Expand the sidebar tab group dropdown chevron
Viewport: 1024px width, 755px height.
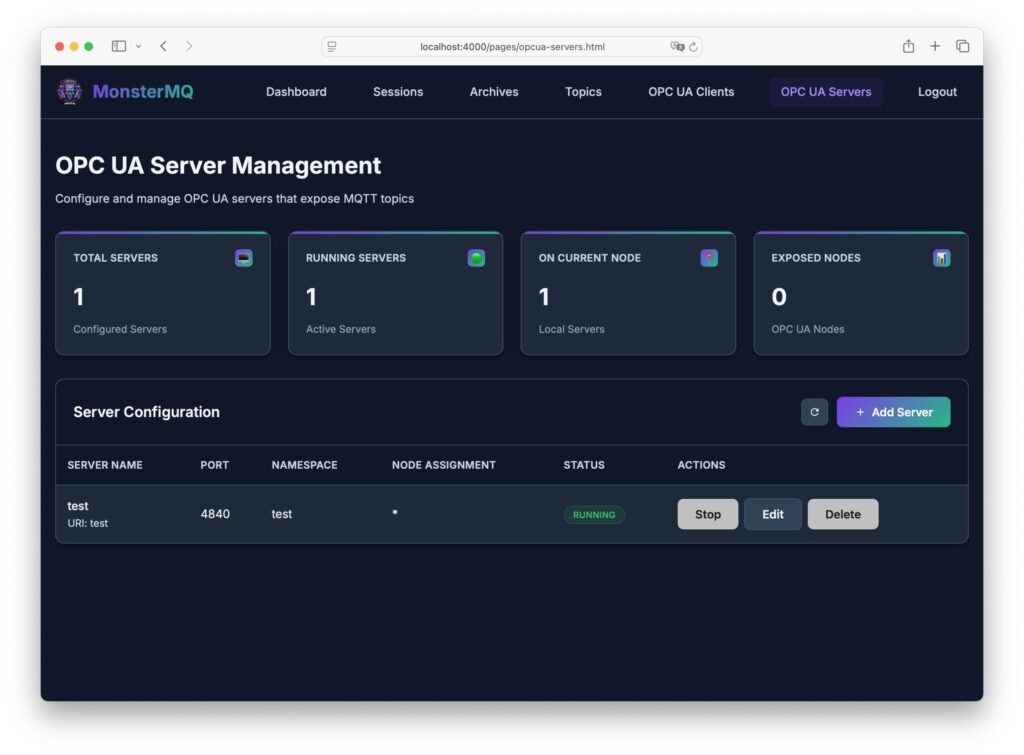click(x=138, y=46)
